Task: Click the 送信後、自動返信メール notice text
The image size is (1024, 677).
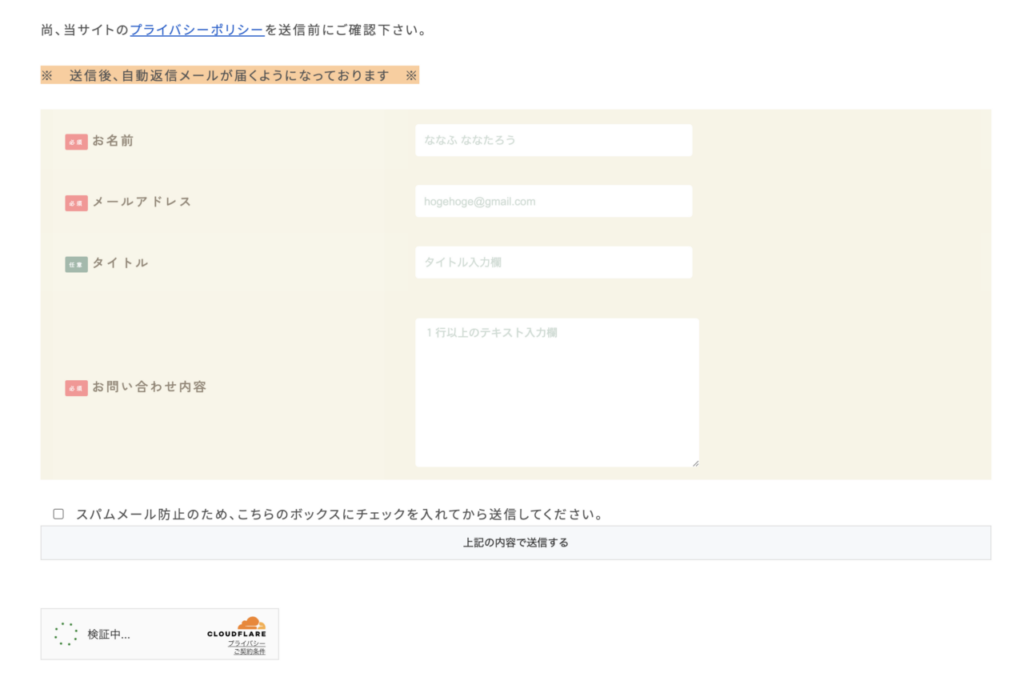Action: click(229, 76)
